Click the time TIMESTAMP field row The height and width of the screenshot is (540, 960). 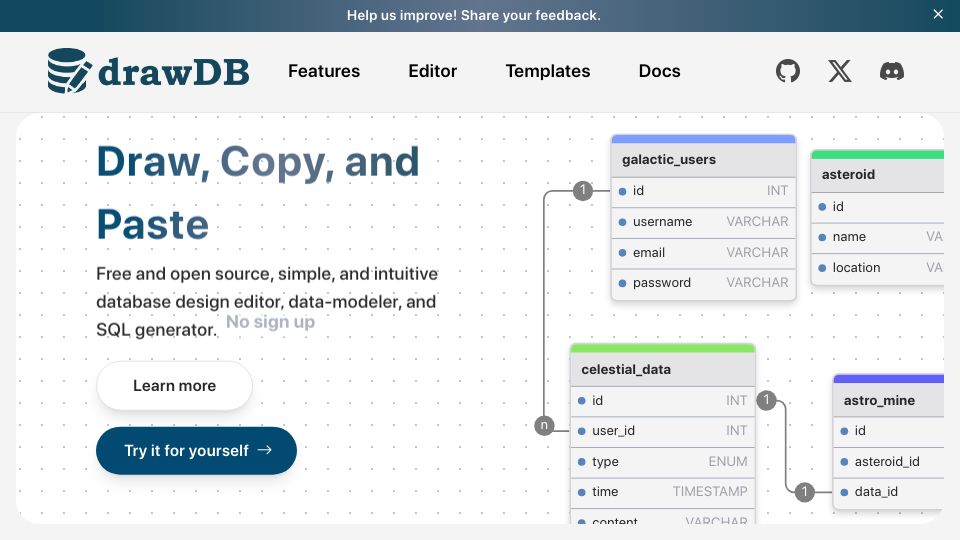(662, 492)
